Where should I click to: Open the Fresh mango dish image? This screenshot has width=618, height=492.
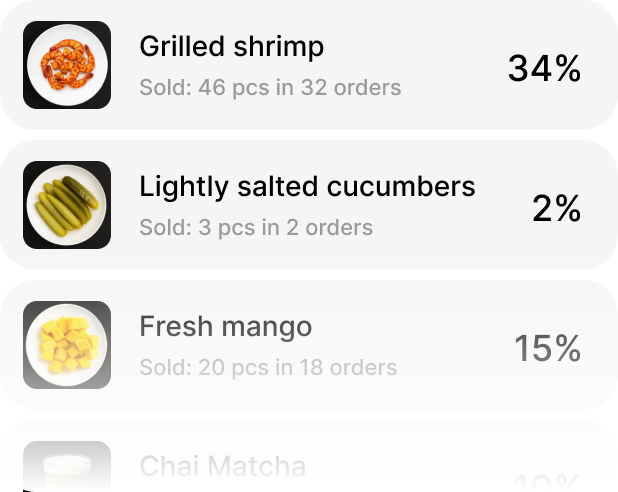pos(67,345)
